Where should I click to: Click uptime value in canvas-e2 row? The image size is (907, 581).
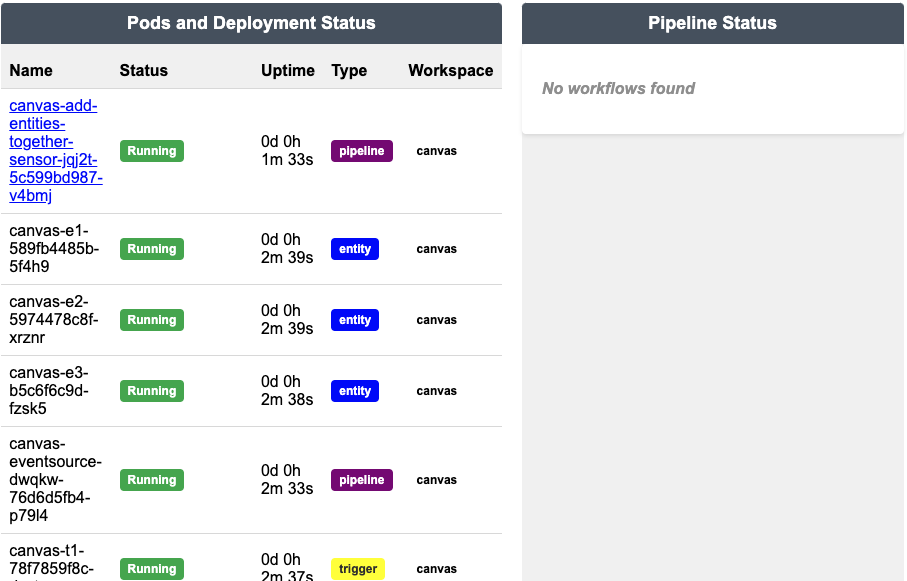pos(287,320)
